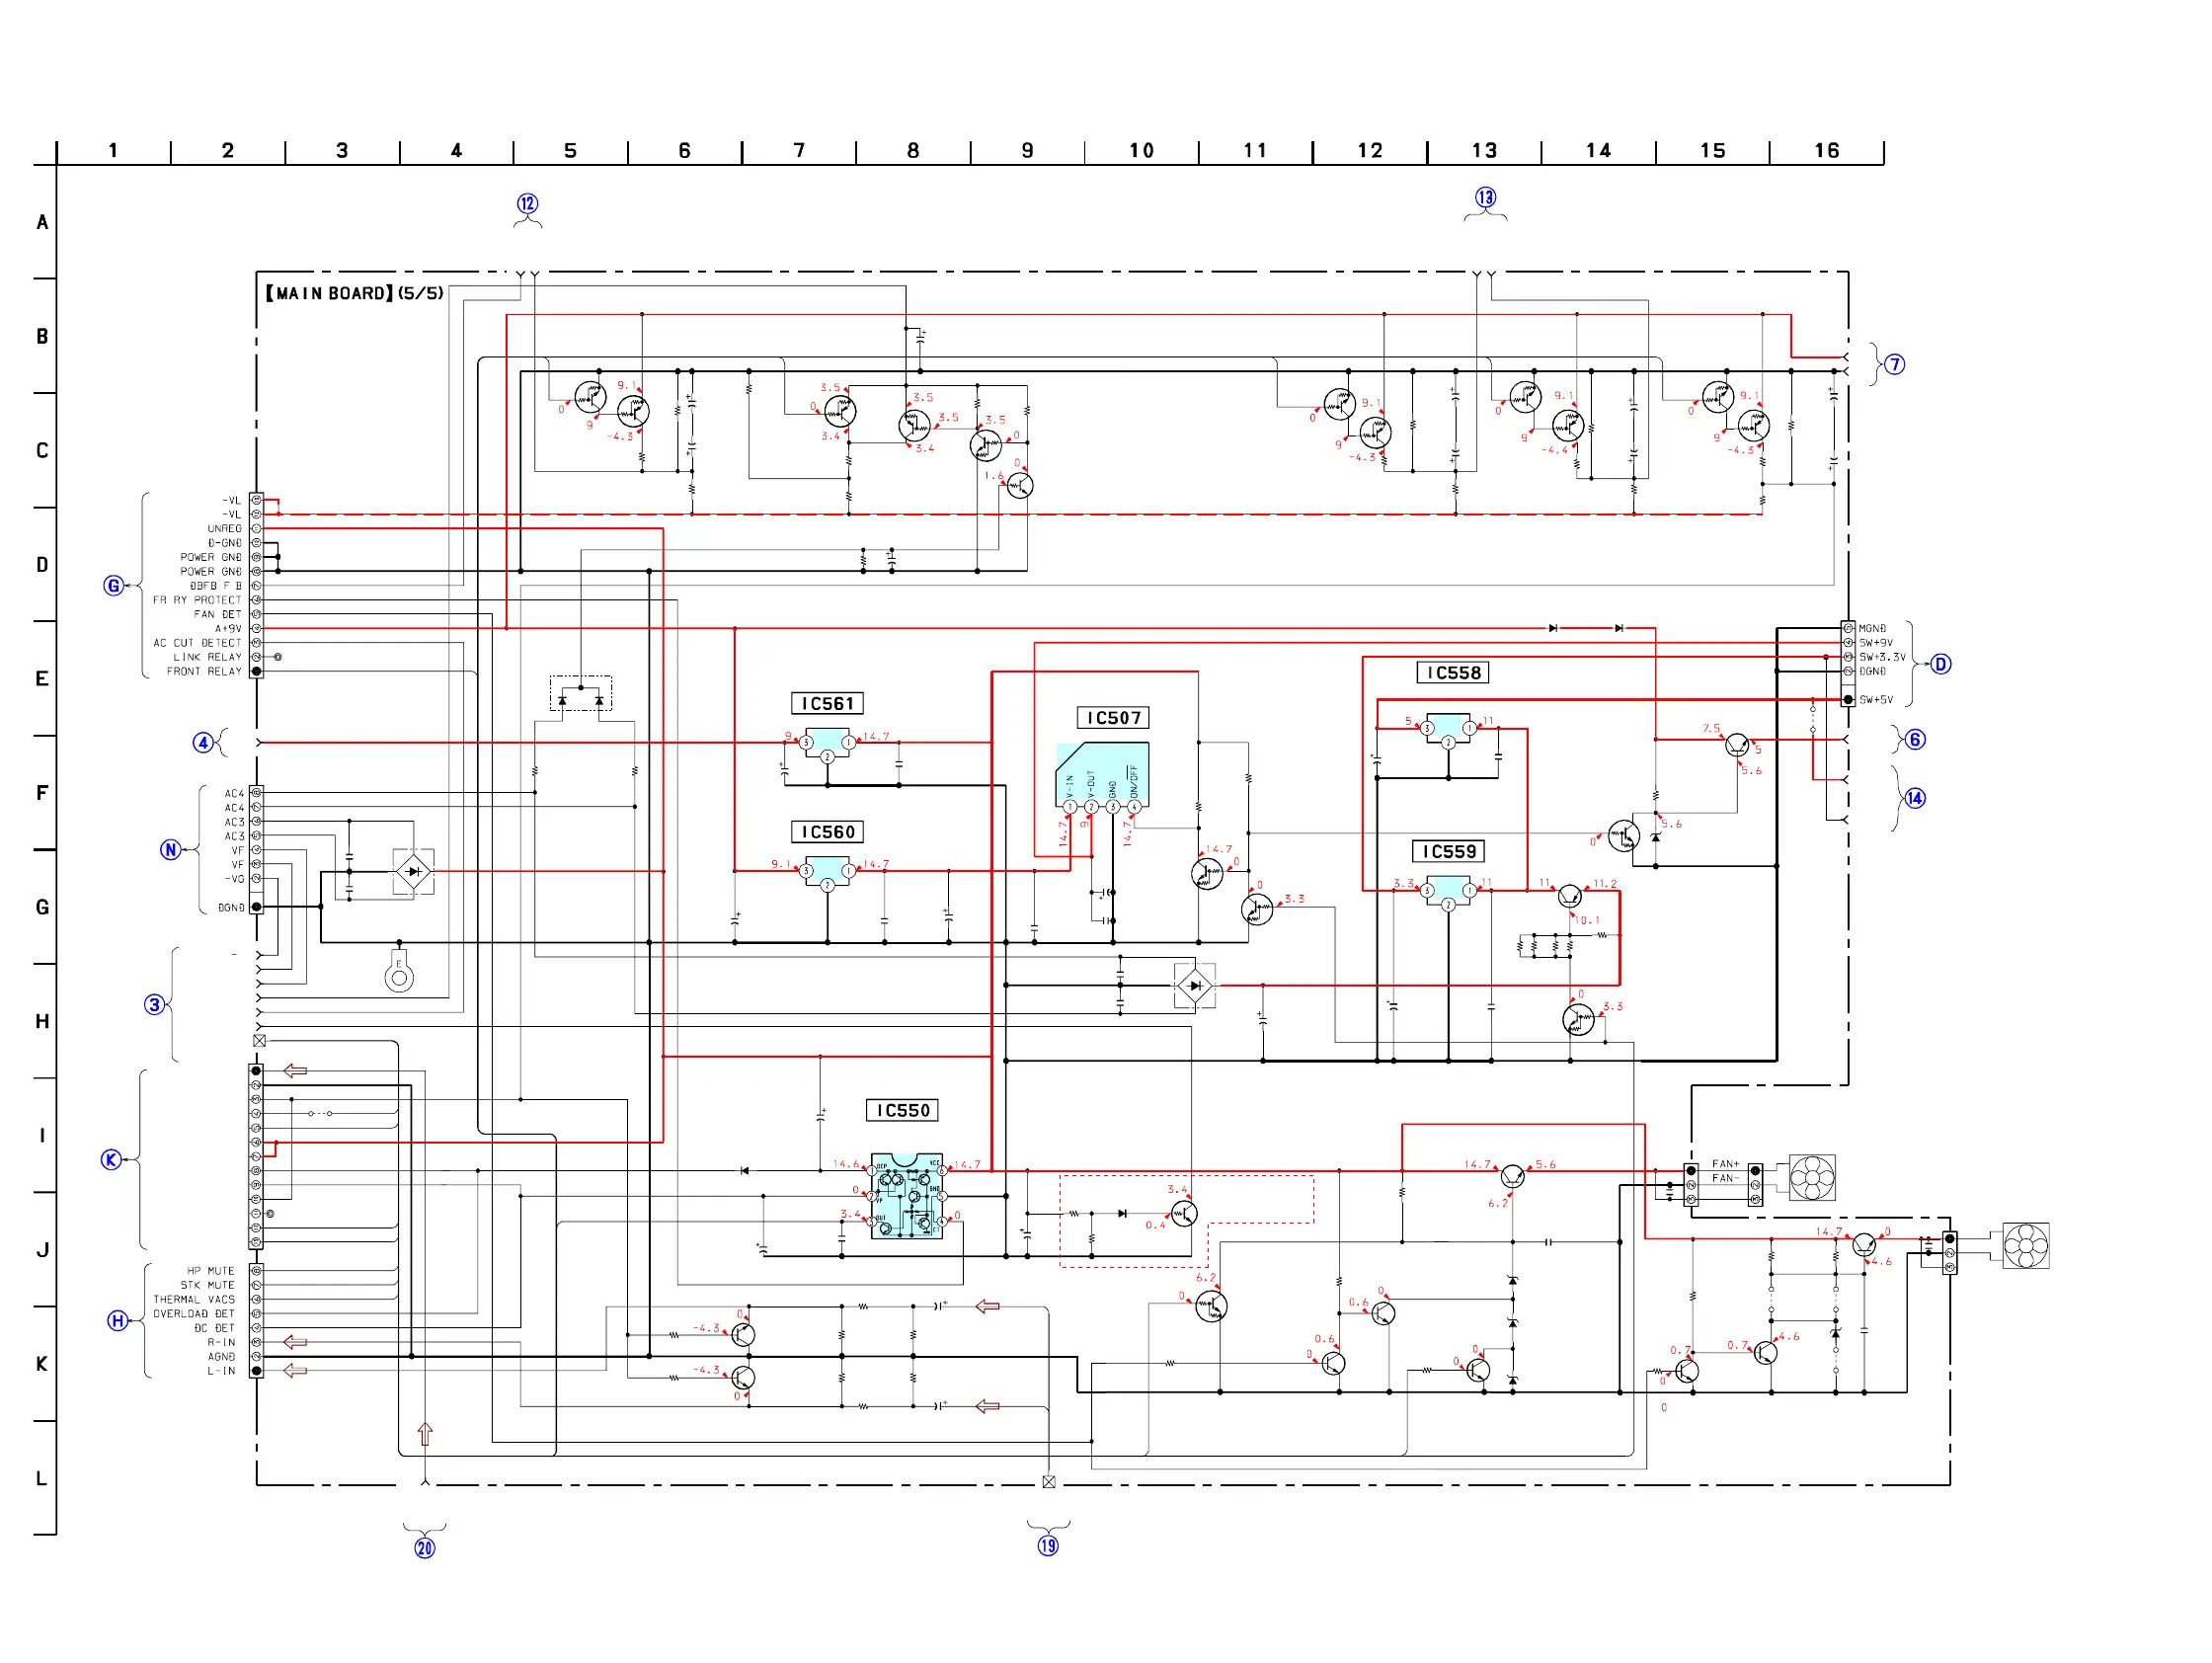Click the IC560 label box

[x=827, y=832]
